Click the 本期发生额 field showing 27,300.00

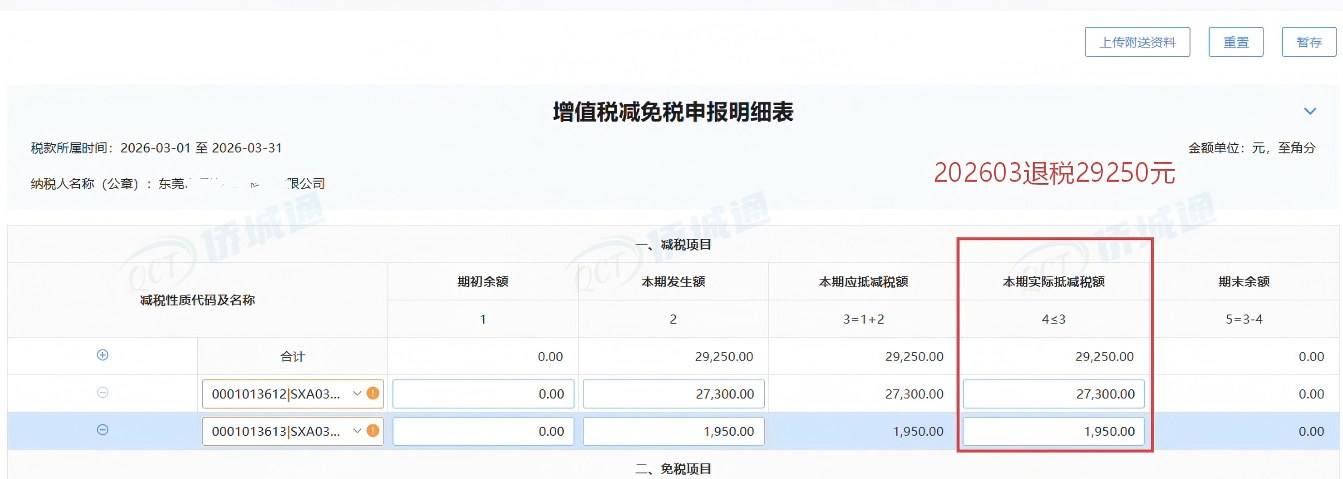673,394
